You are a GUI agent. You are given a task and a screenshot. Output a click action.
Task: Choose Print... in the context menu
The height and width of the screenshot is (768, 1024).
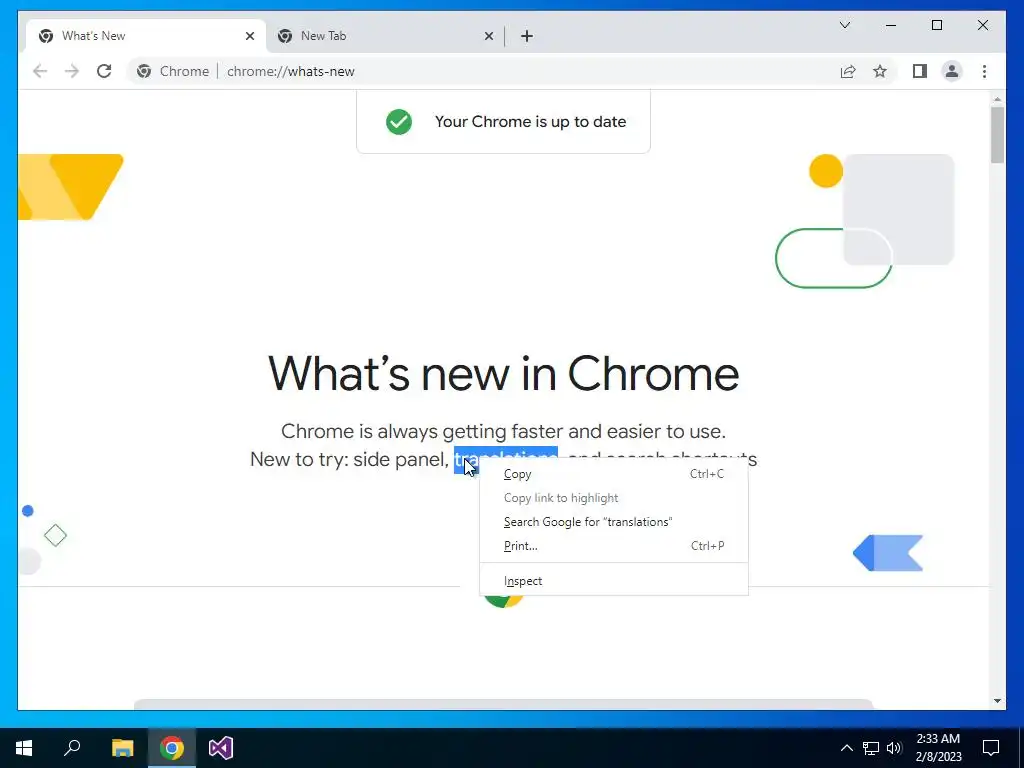(x=614, y=546)
